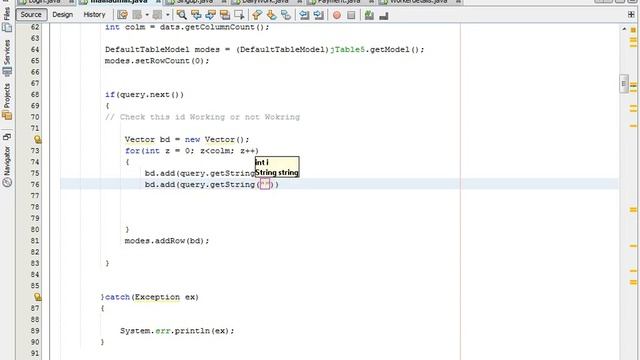This screenshot has height=360, width=640.
Task: Click the Back navigation icon in editor toolbar
Action: point(137,15)
